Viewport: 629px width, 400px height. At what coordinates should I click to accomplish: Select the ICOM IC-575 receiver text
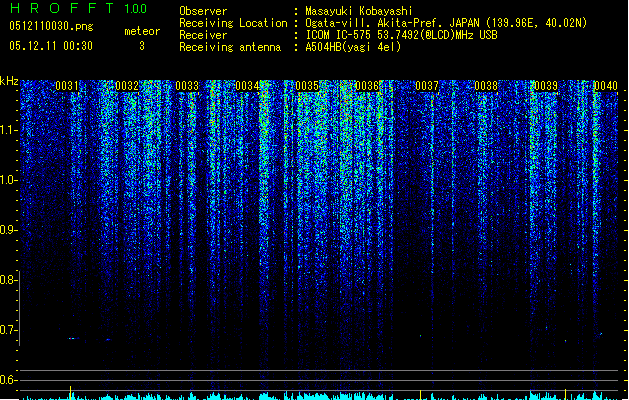pyautogui.click(x=401, y=35)
